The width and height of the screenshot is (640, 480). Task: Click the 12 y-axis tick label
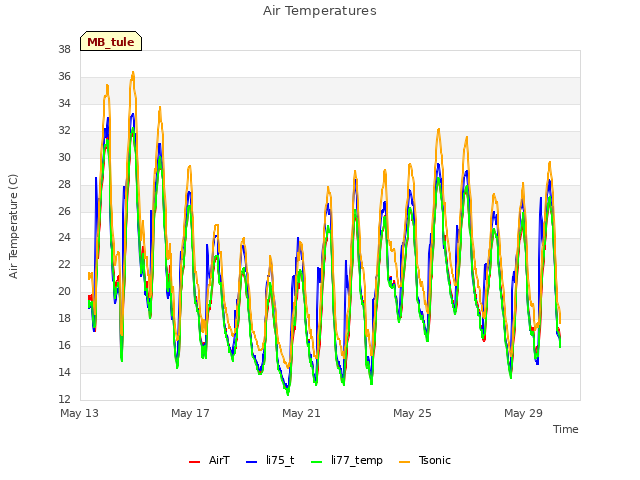point(64,399)
